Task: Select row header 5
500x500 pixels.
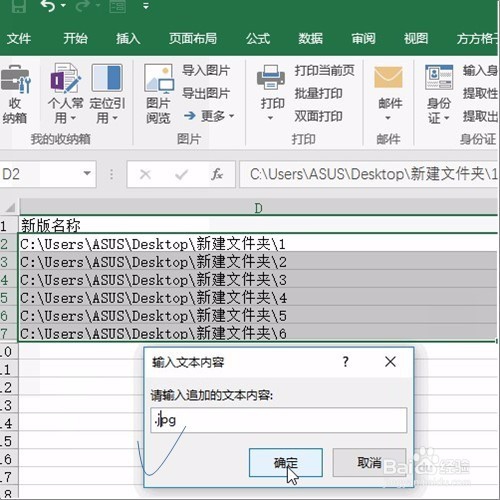Action: point(8,298)
